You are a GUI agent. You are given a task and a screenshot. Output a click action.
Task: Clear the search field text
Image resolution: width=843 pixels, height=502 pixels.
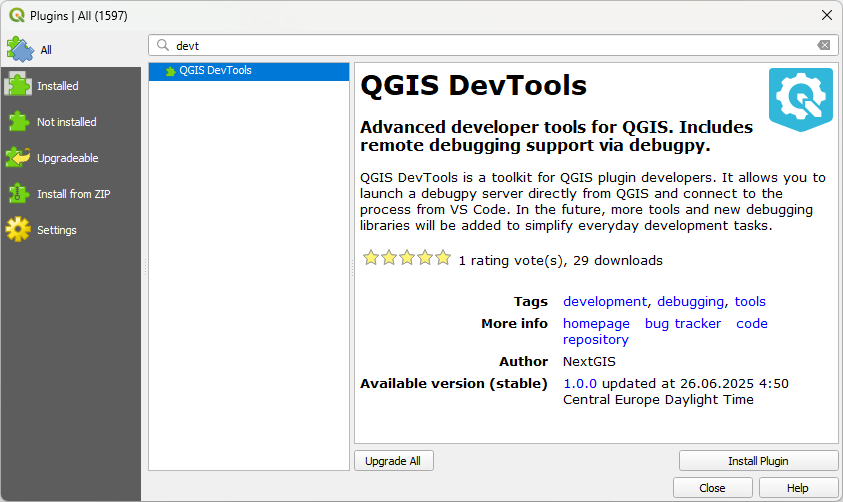click(x=824, y=45)
